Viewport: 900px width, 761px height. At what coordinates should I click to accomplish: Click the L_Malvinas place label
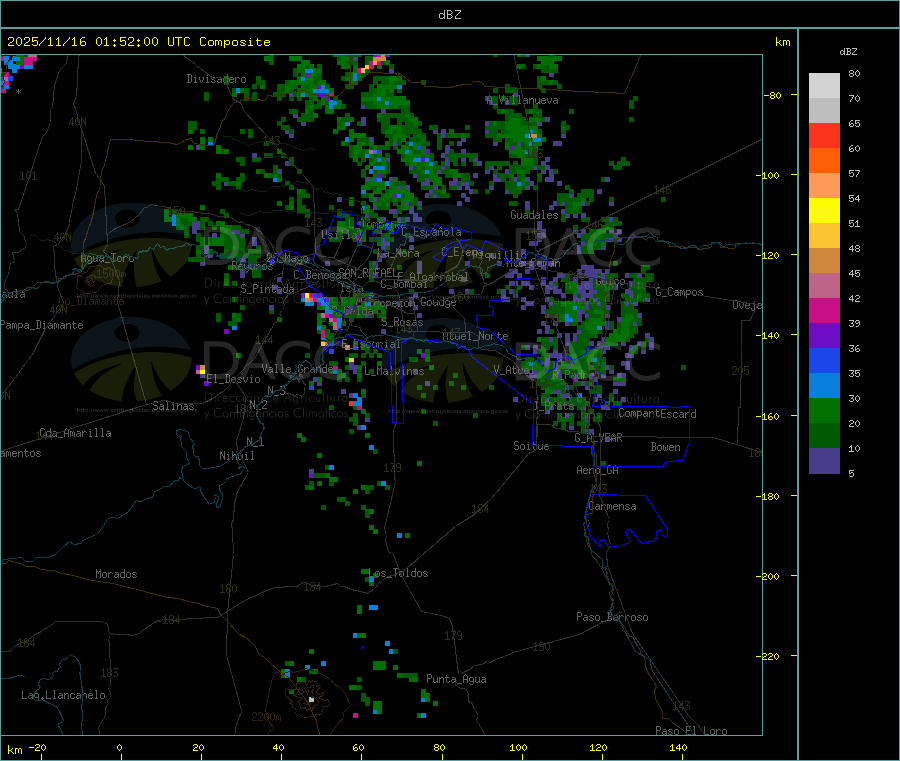click(394, 371)
